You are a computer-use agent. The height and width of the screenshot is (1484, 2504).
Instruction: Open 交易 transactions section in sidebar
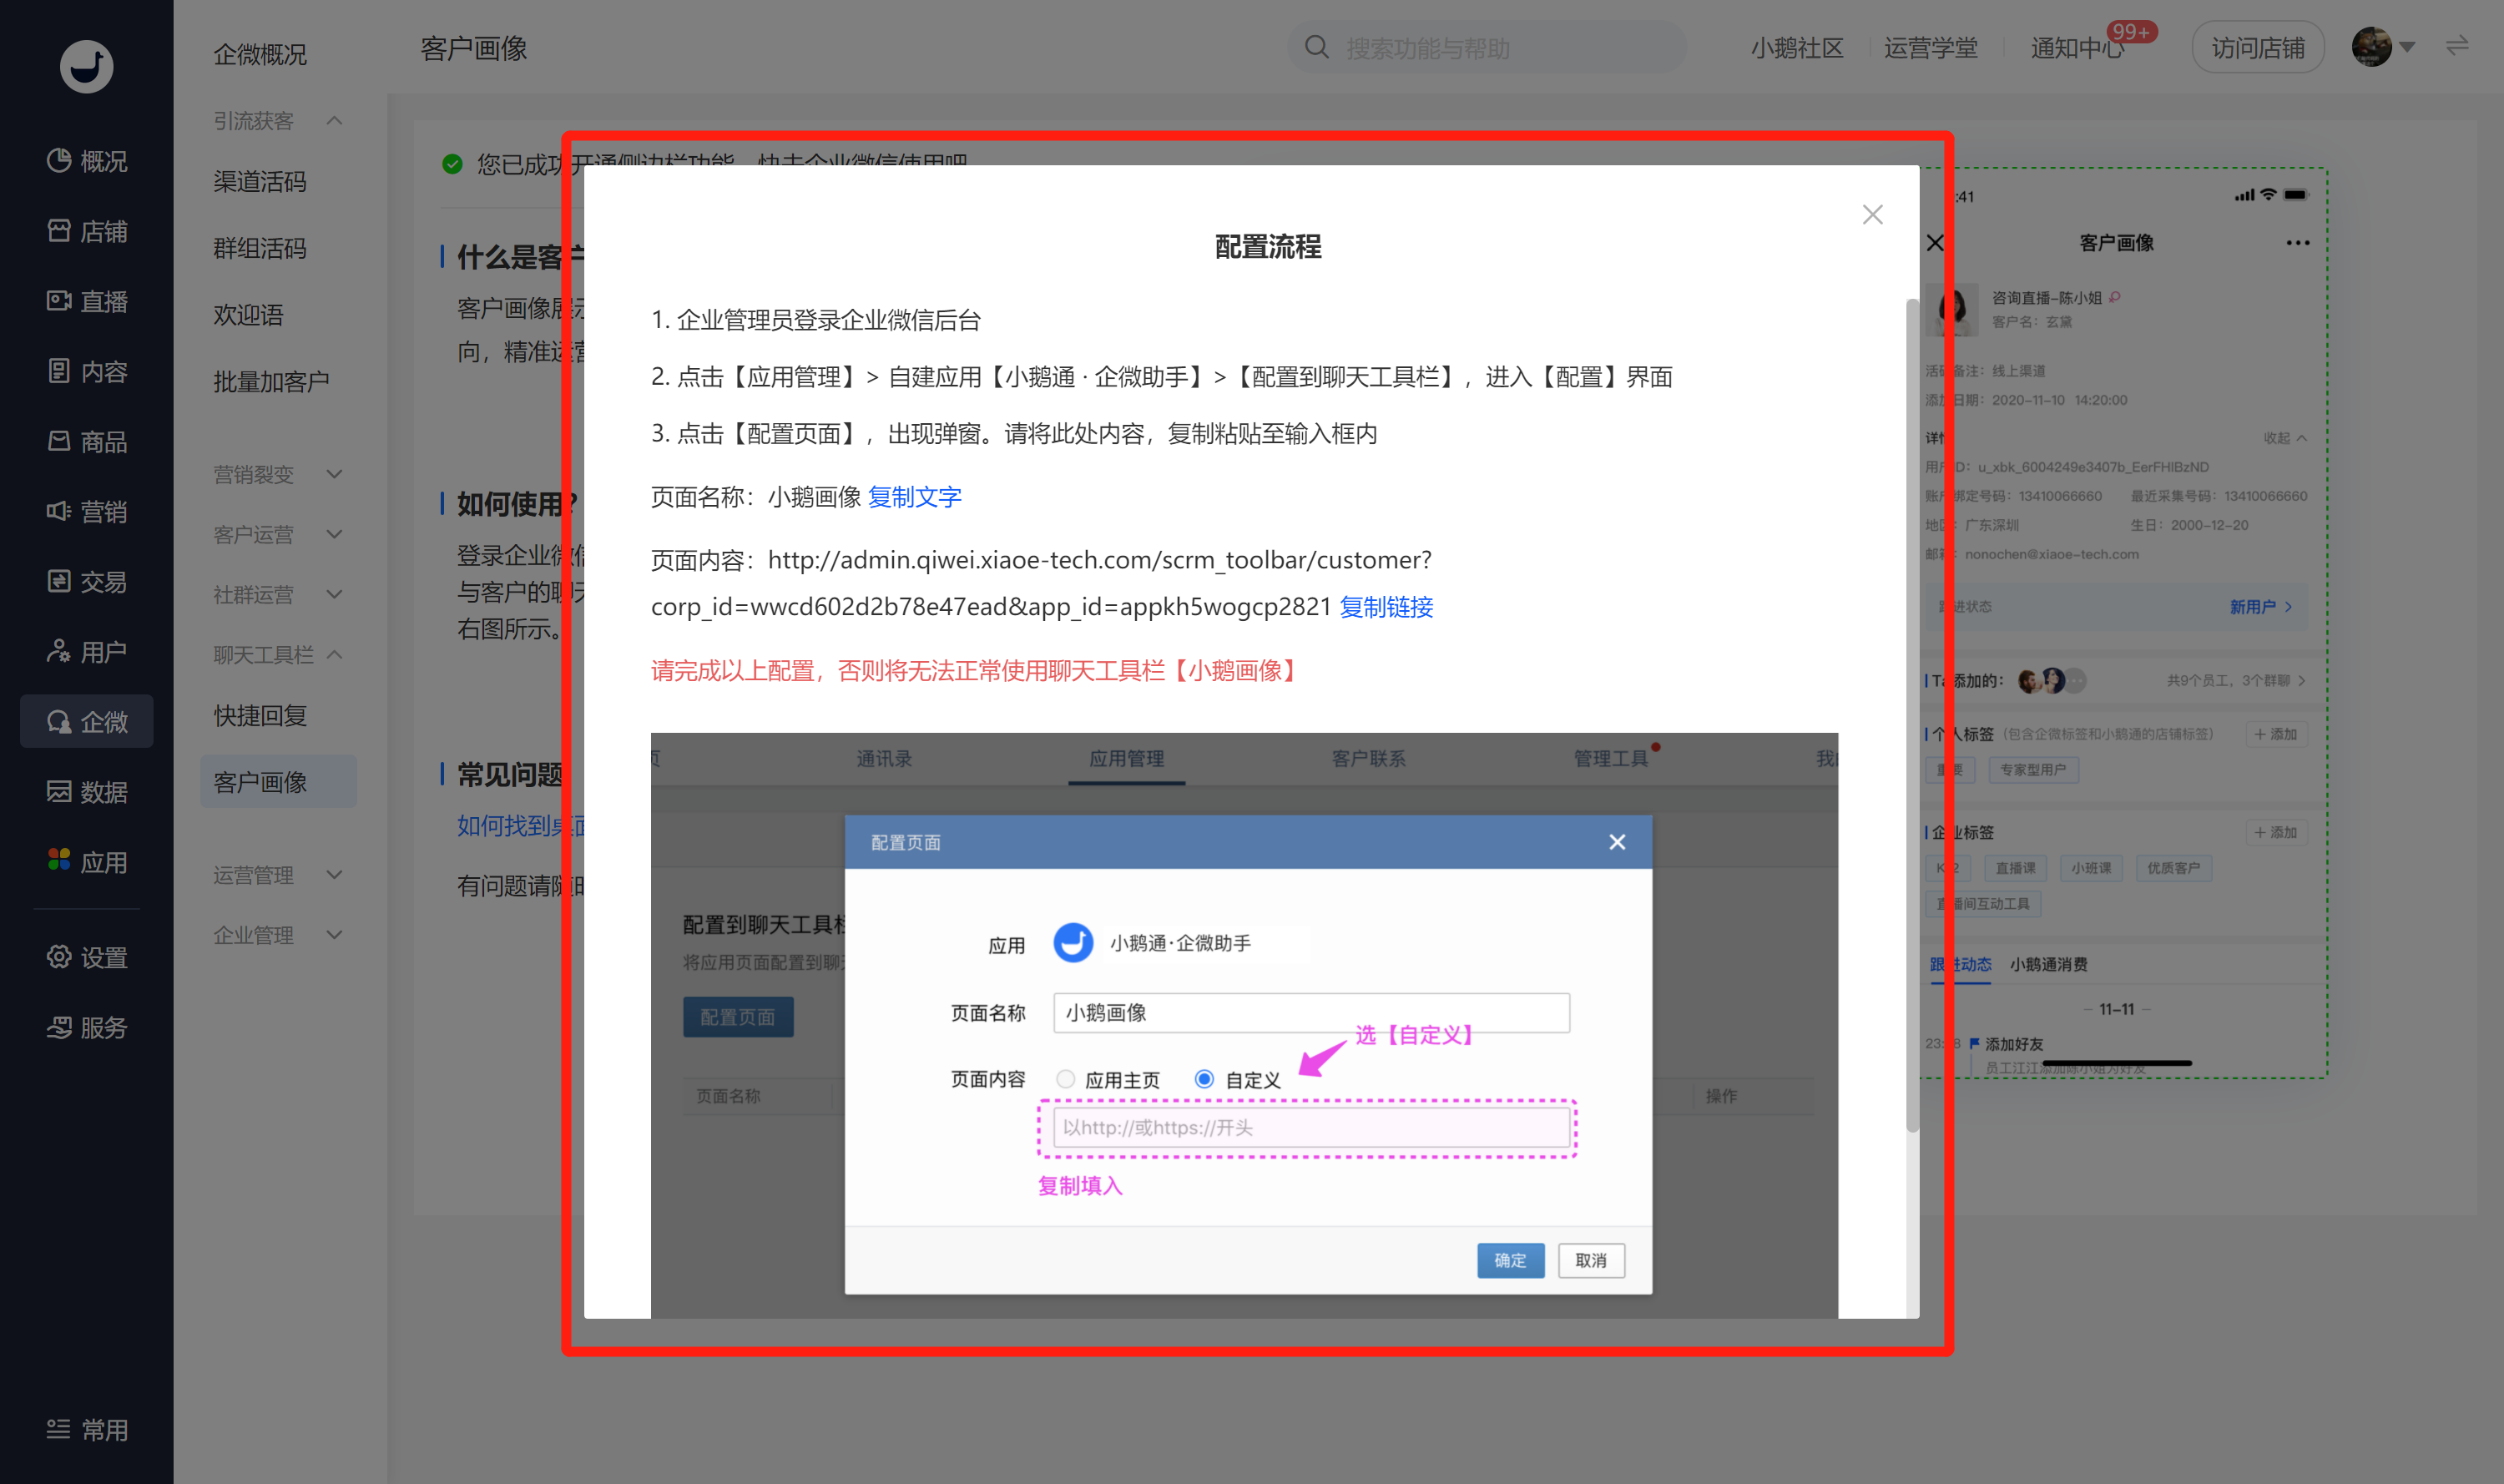87,581
